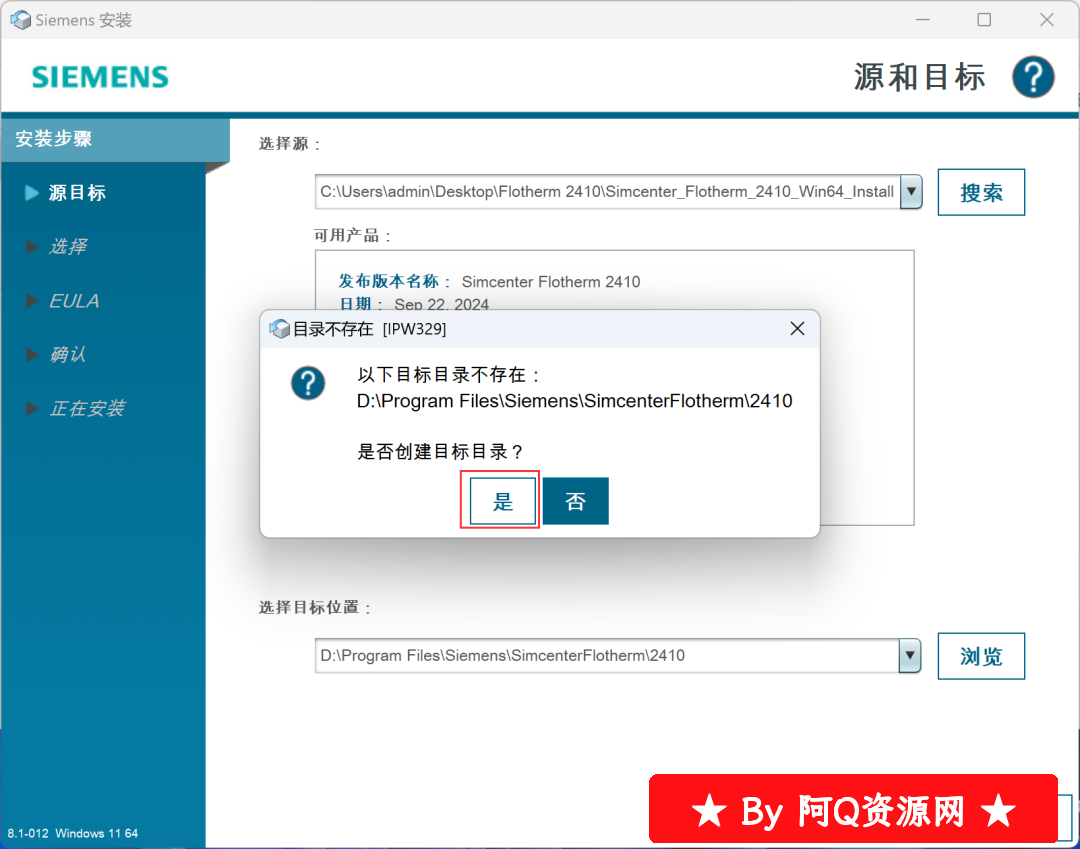Click the arrow beside 选择 step
Viewport: 1080px width, 849px height.
(x=32, y=247)
